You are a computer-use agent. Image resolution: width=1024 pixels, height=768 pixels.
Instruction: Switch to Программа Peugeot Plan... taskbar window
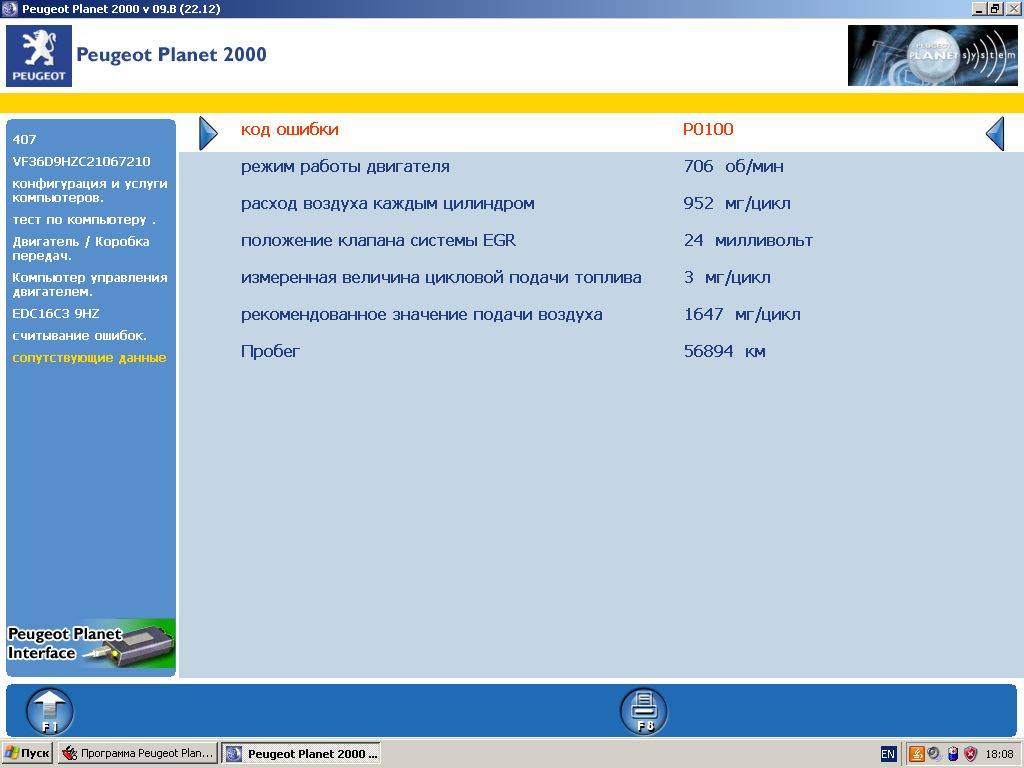(x=138, y=754)
